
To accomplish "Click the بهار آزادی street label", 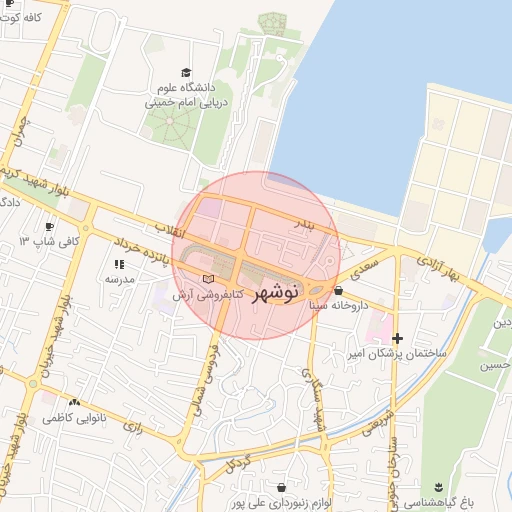I will pyautogui.click(x=438, y=269).
